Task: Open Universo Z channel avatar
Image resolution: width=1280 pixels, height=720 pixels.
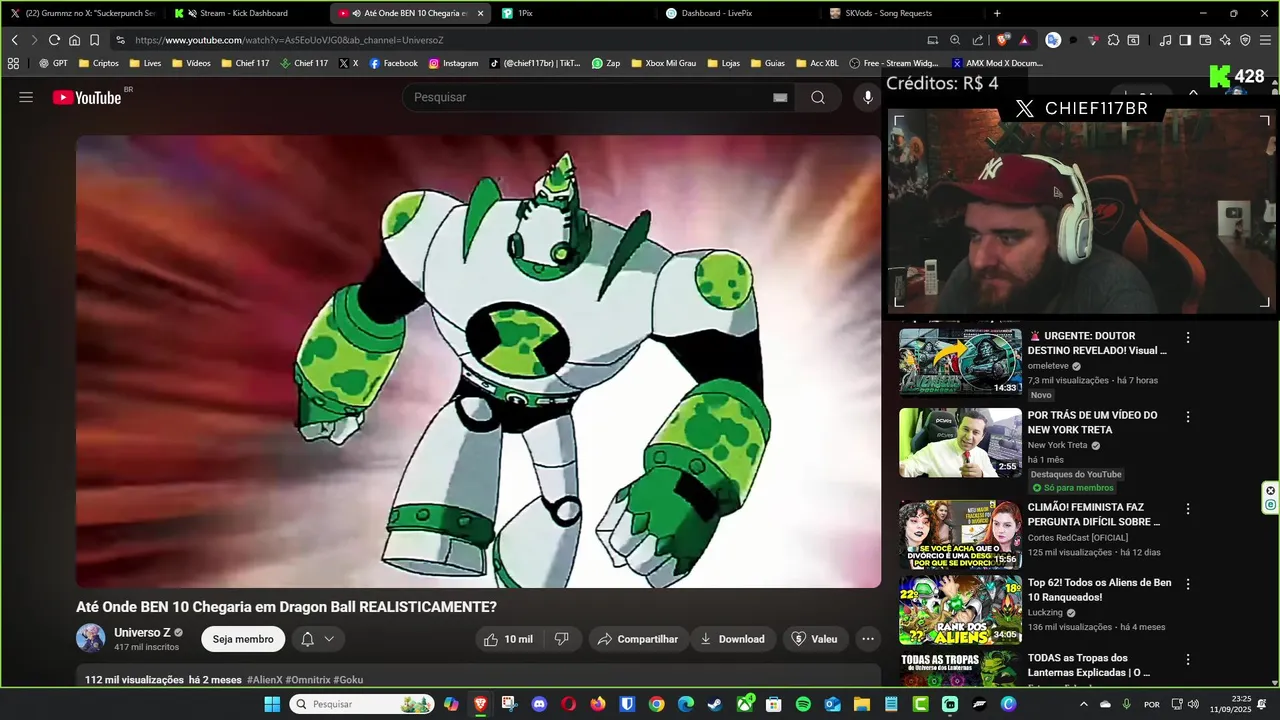Action: click(91, 638)
